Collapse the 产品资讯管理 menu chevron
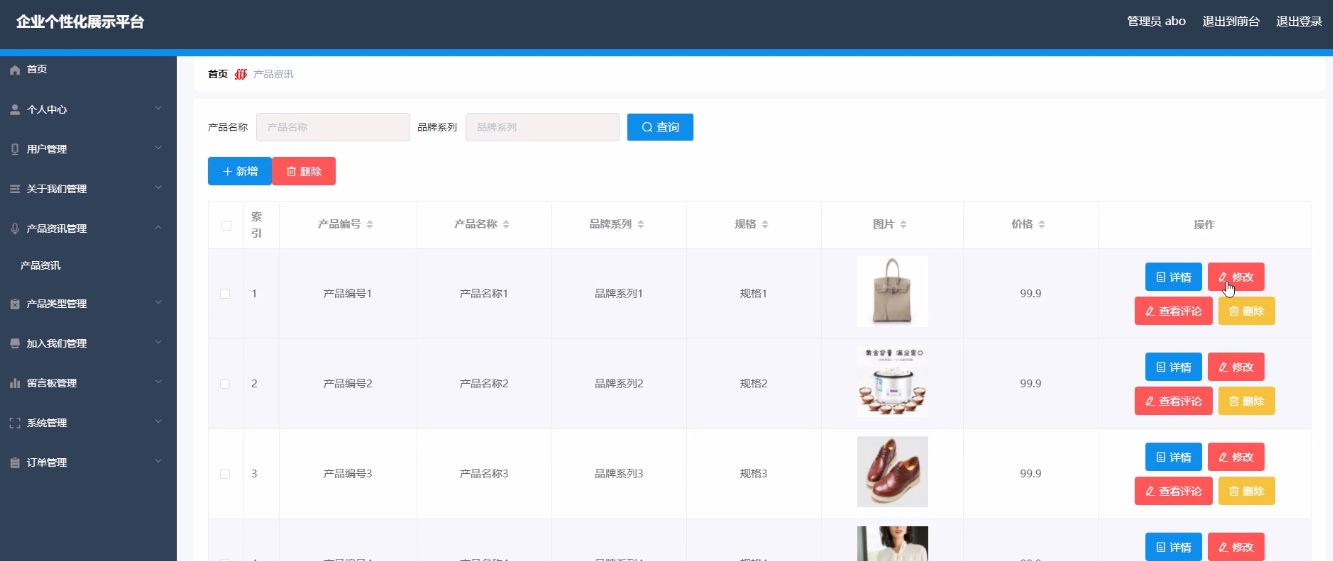Viewport: 1333px width, 561px height. [158, 228]
